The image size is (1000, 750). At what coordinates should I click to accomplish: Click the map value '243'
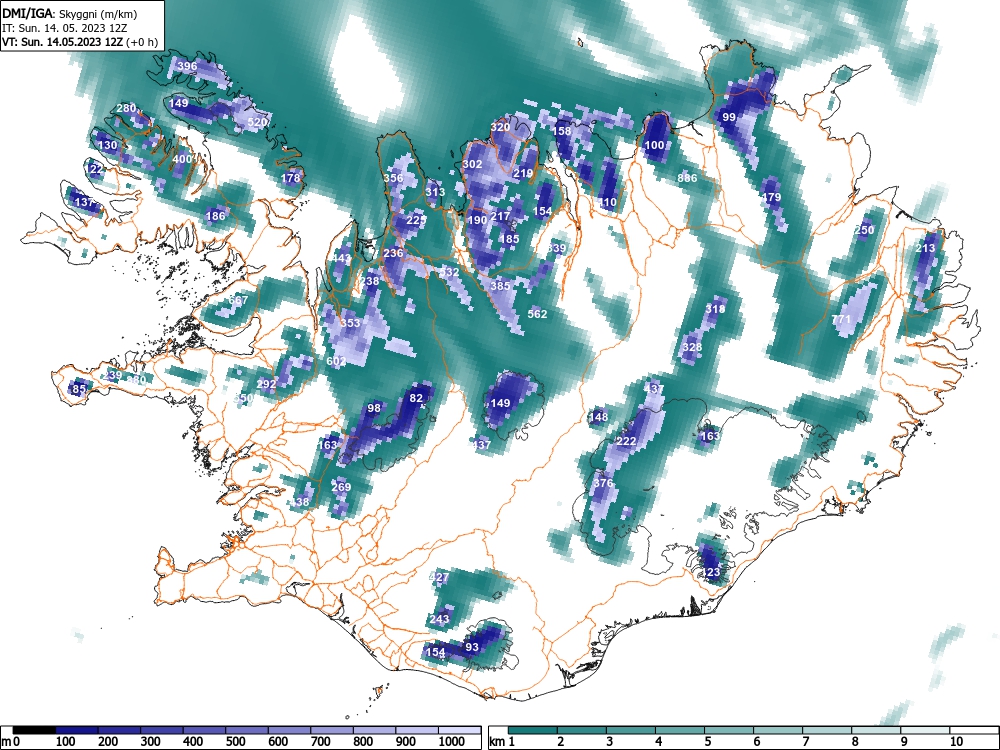(x=439, y=619)
